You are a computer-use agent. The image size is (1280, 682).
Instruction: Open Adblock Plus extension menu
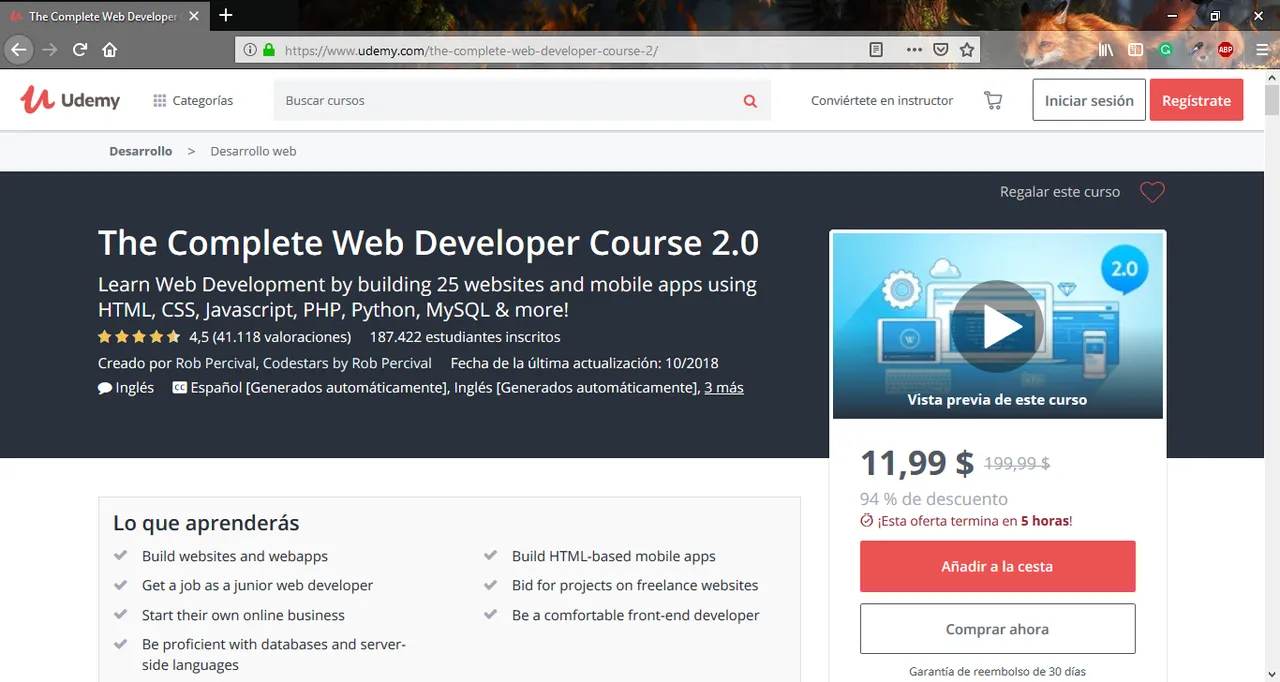tap(1226, 49)
